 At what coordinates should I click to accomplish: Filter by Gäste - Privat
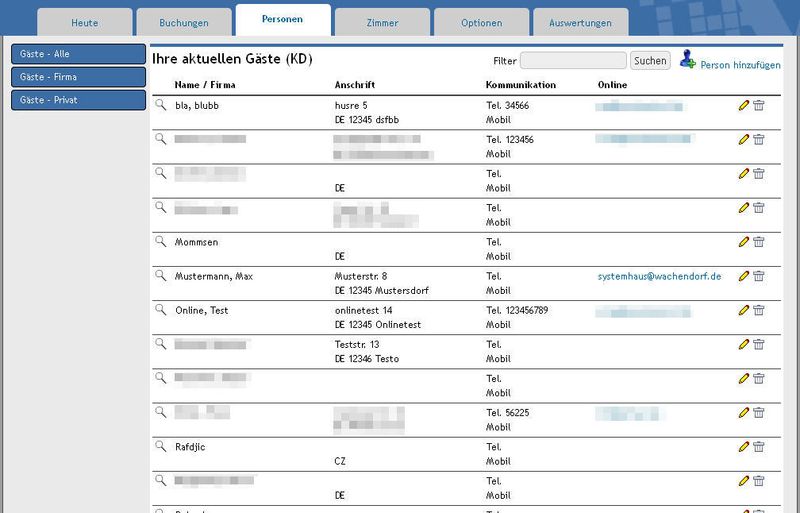coord(79,100)
